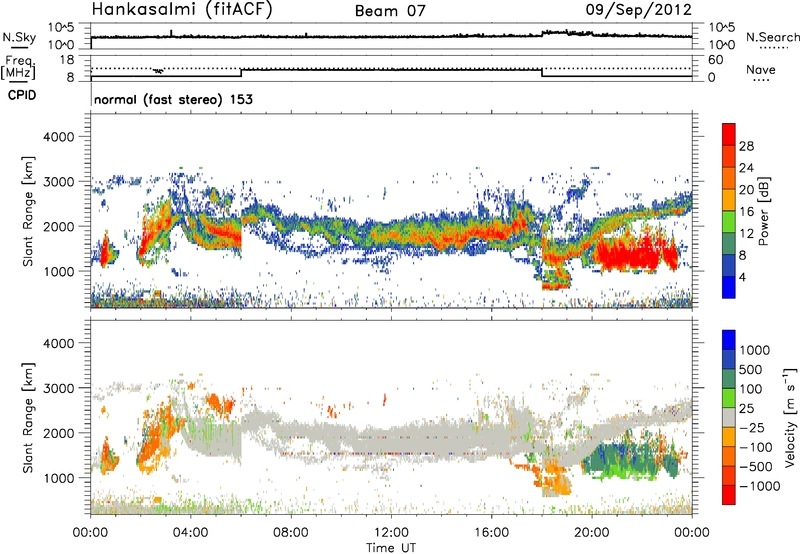Screen dimensions: 800x554
Task: Click the '28' power colorbar tick value
Action: pyautogui.click(x=746, y=146)
